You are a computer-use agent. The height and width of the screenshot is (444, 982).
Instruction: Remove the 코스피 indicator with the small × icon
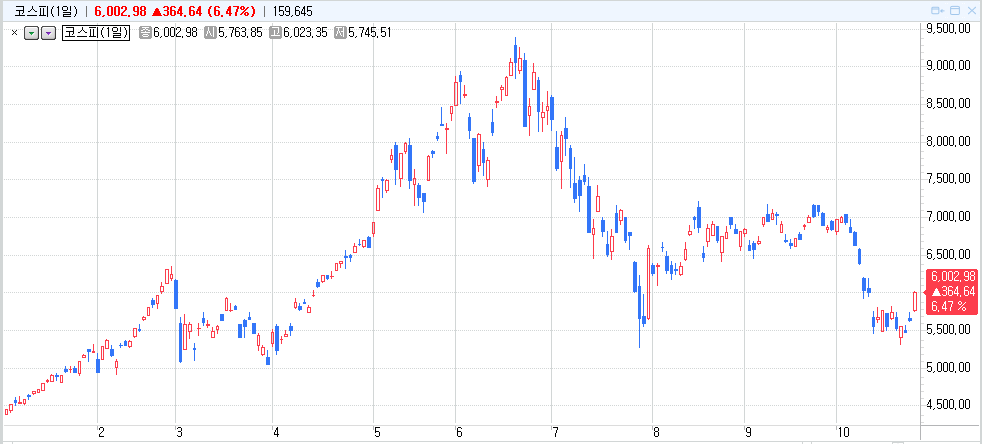pos(14,33)
